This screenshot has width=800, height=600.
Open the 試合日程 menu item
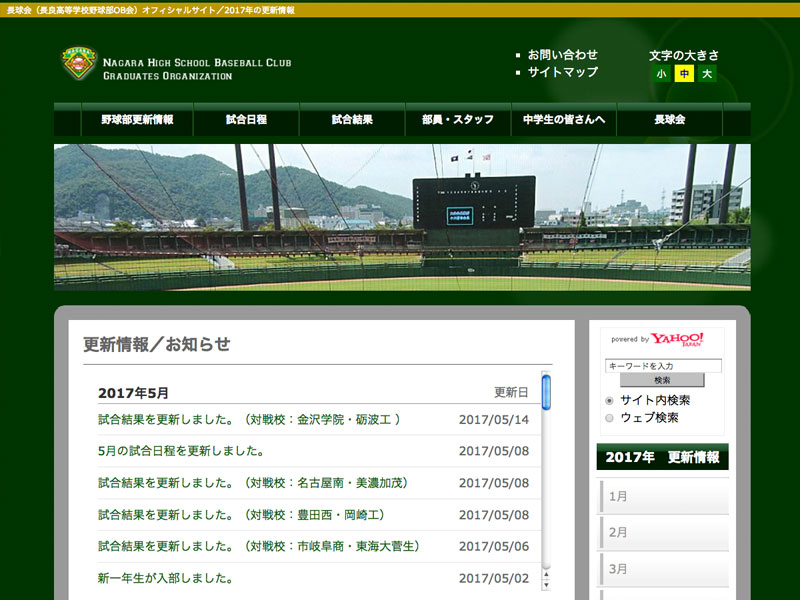(246, 120)
